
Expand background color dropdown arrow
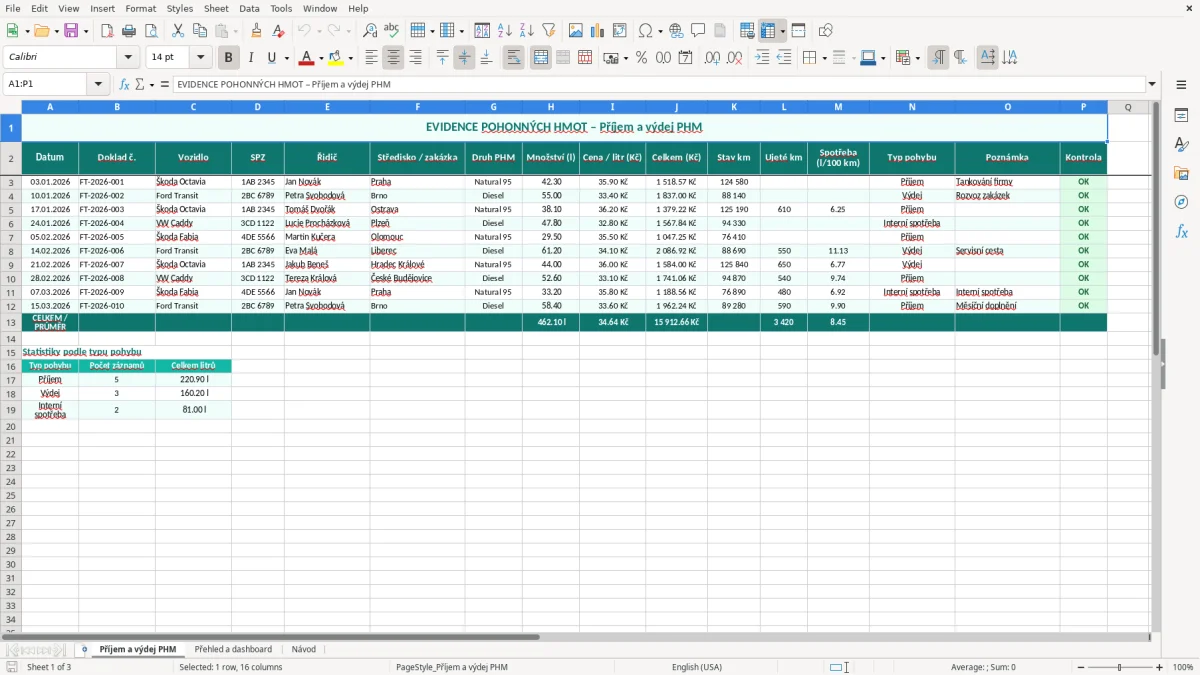click(350, 58)
